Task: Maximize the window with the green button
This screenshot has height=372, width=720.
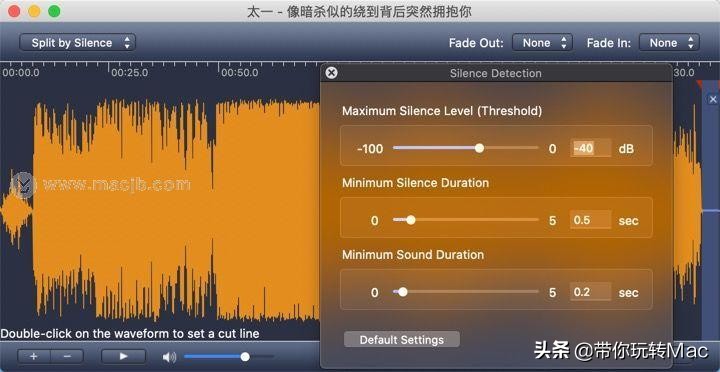Action: [x=54, y=11]
